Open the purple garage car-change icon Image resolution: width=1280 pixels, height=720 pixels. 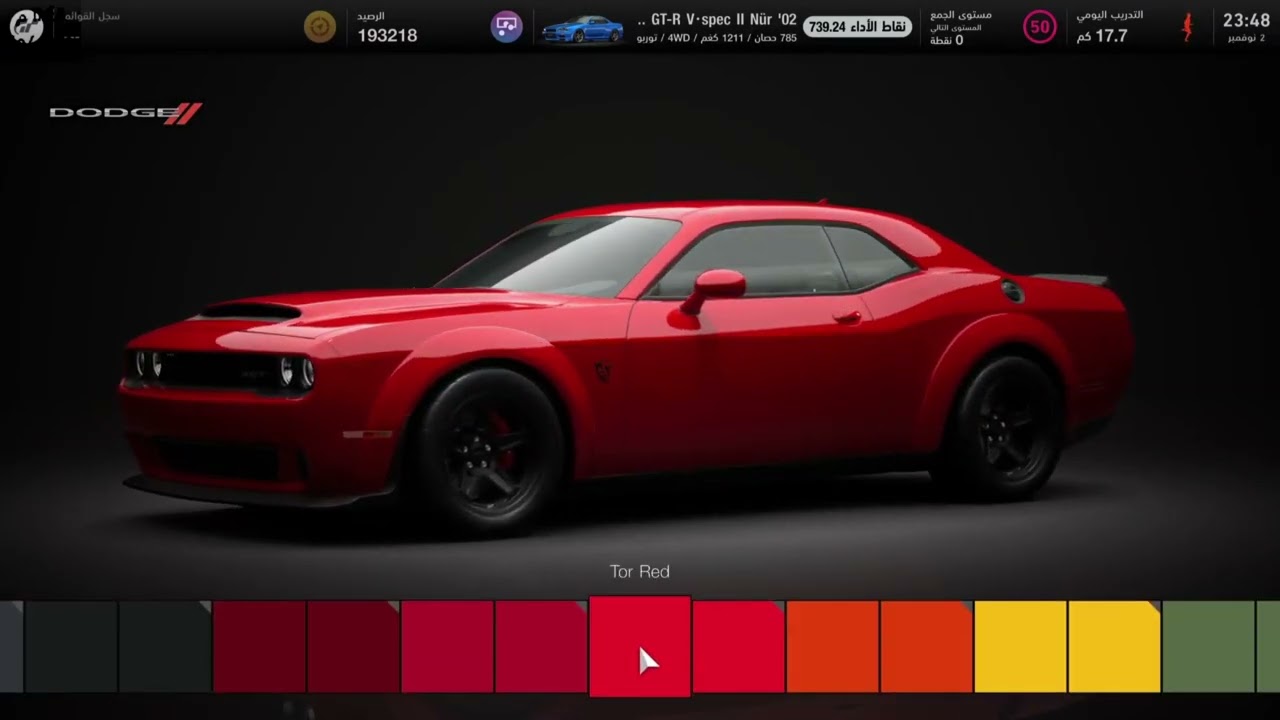507,27
